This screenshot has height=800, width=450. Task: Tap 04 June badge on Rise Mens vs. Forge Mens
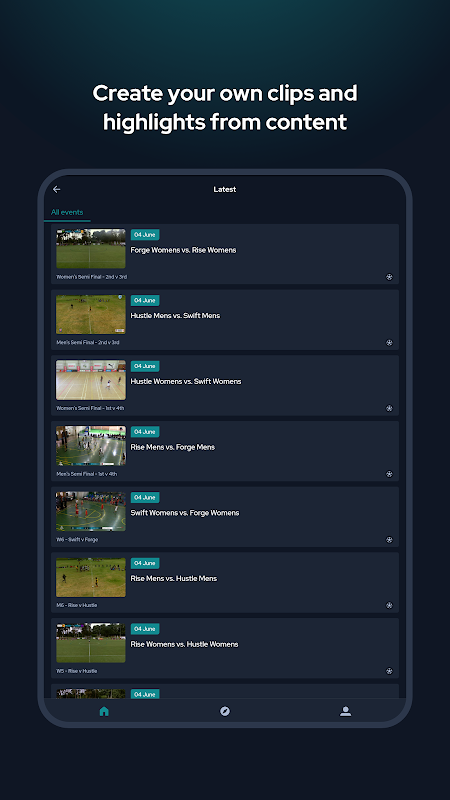(x=145, y=432)
